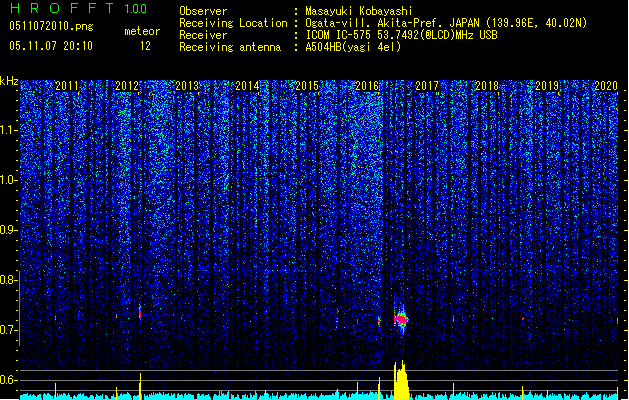
Task: Click the 2014 time marker
Action: point(247,86)
